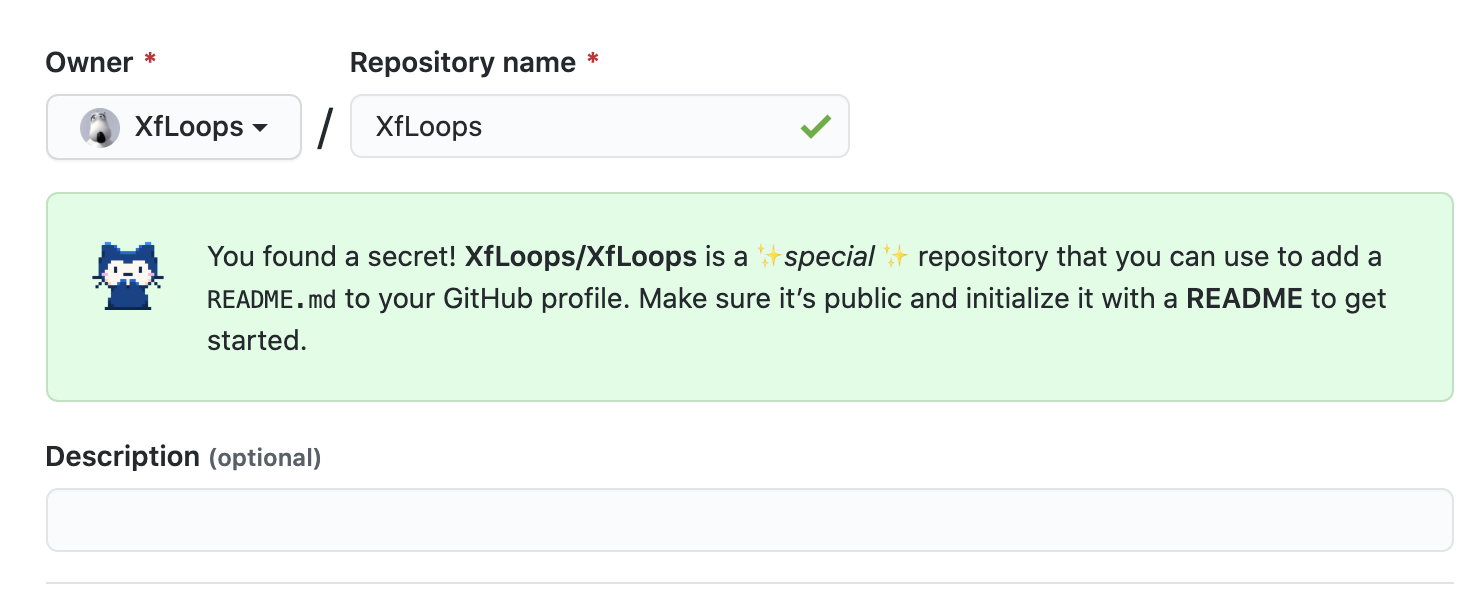Image resolution: width=1480 pixels, height=594 pixels.
Task: Click the sparkle emoji after "special"
Action: pyautogui.click(x=896, y=257)
